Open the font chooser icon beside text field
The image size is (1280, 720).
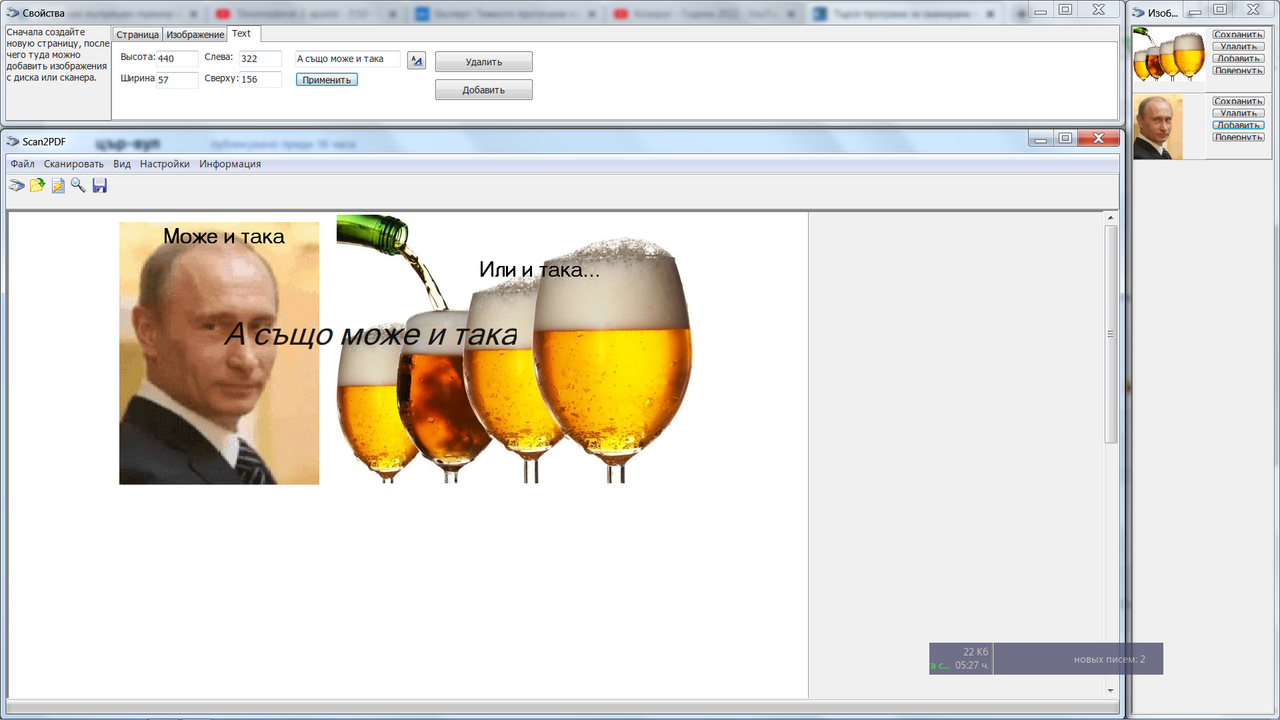(417, 61)
